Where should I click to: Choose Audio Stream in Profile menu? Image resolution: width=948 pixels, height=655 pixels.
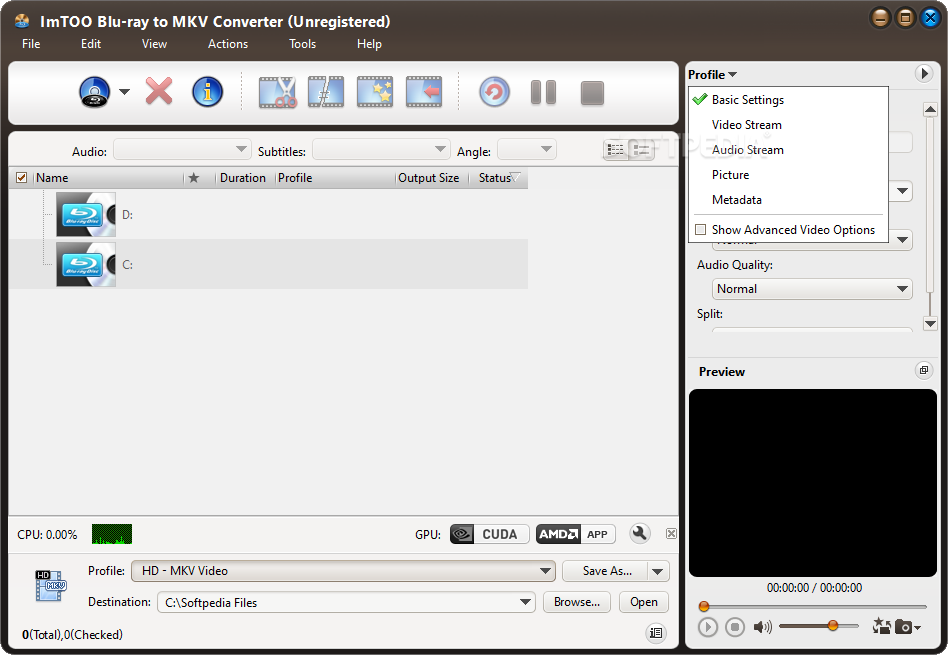[x=788, y=149]
